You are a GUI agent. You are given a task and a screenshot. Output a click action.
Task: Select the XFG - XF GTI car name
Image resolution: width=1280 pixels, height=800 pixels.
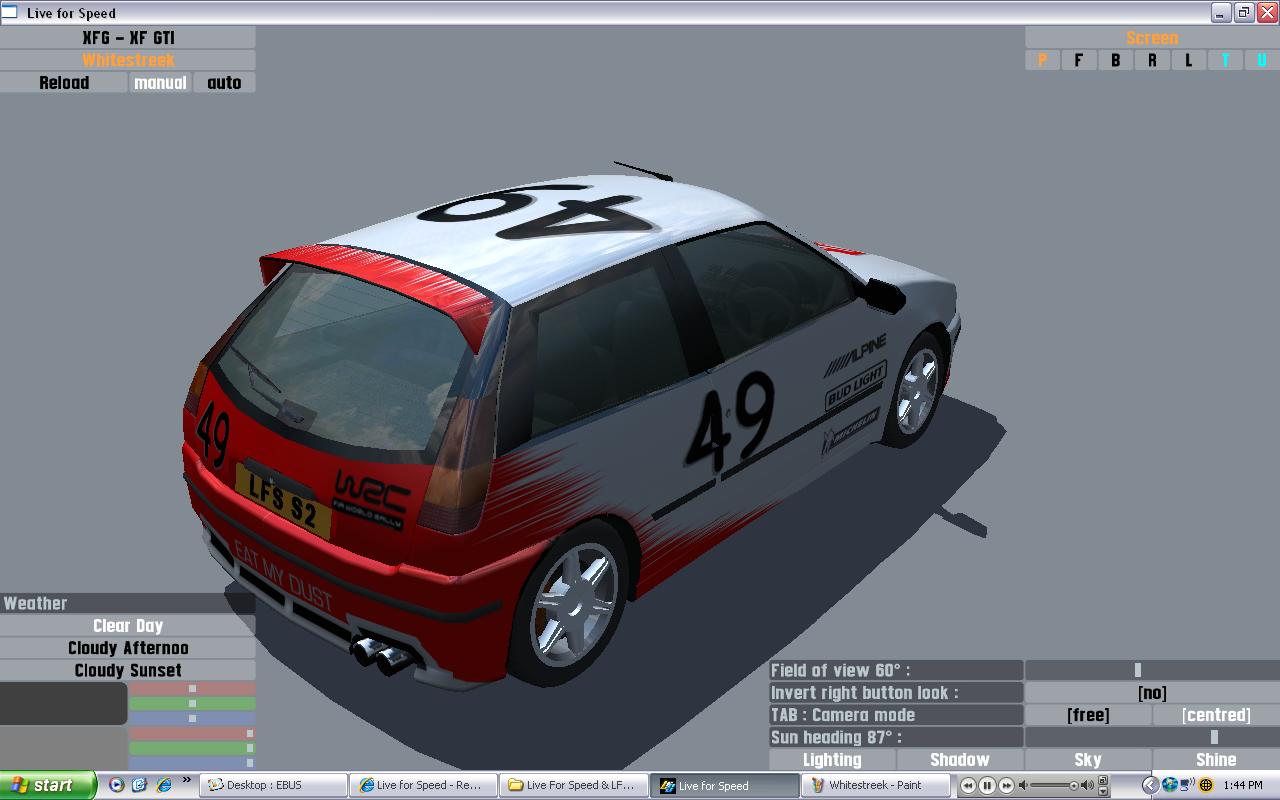128,37
